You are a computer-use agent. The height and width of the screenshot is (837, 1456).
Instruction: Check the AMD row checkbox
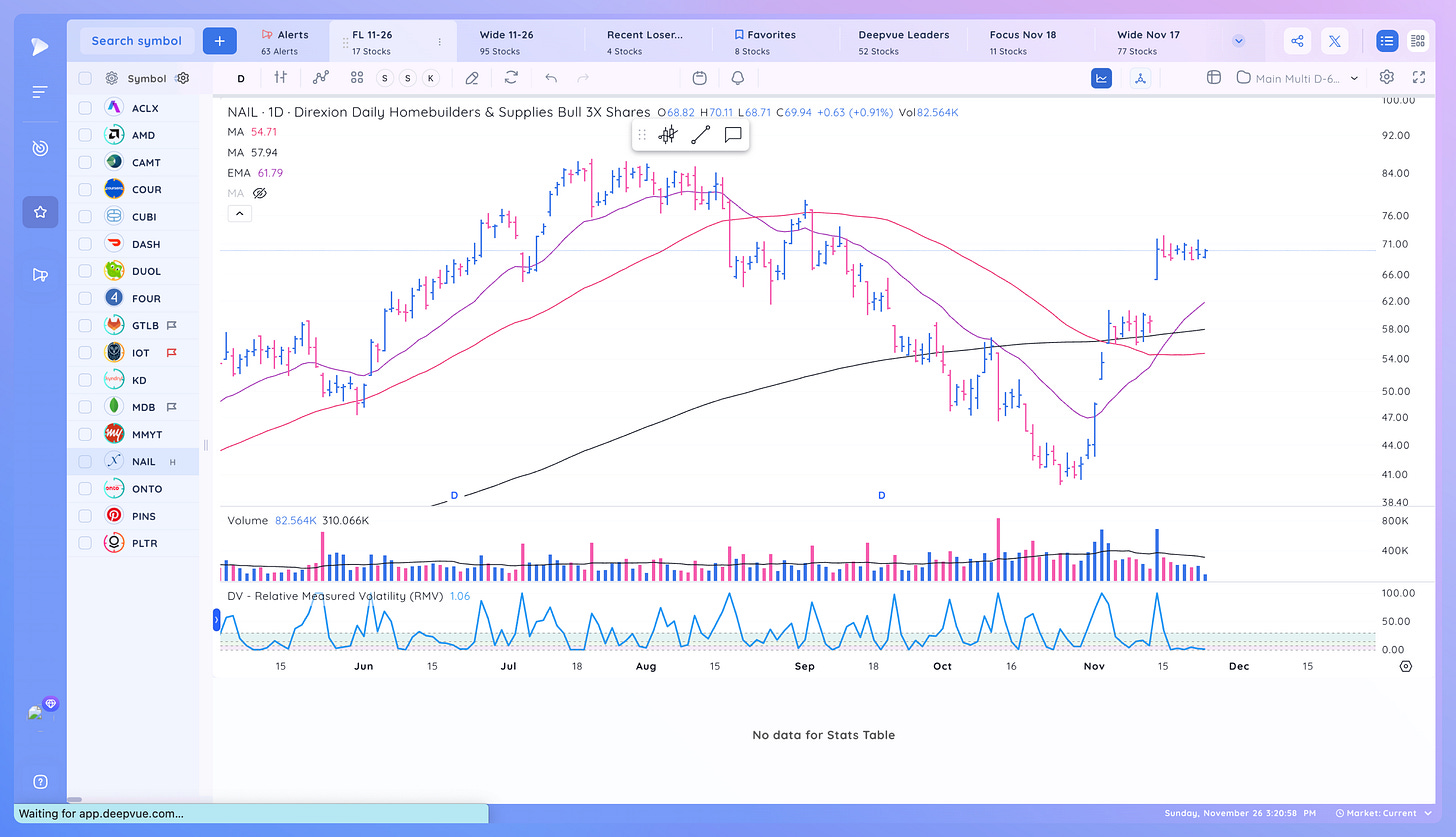coord(85,135)
